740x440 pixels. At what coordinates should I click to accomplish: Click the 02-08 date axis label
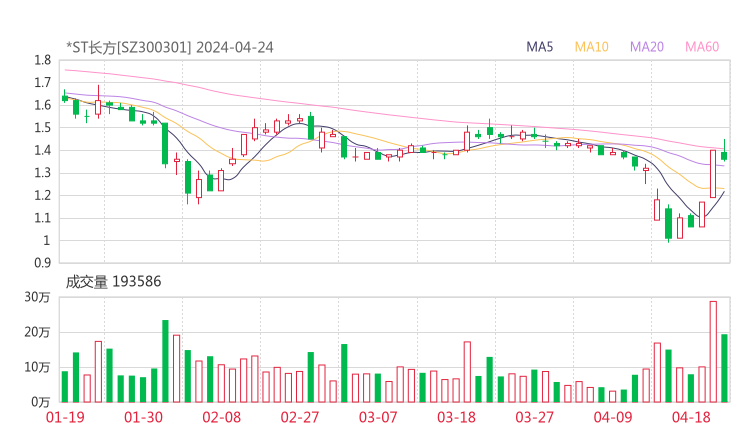coord(222,417)
